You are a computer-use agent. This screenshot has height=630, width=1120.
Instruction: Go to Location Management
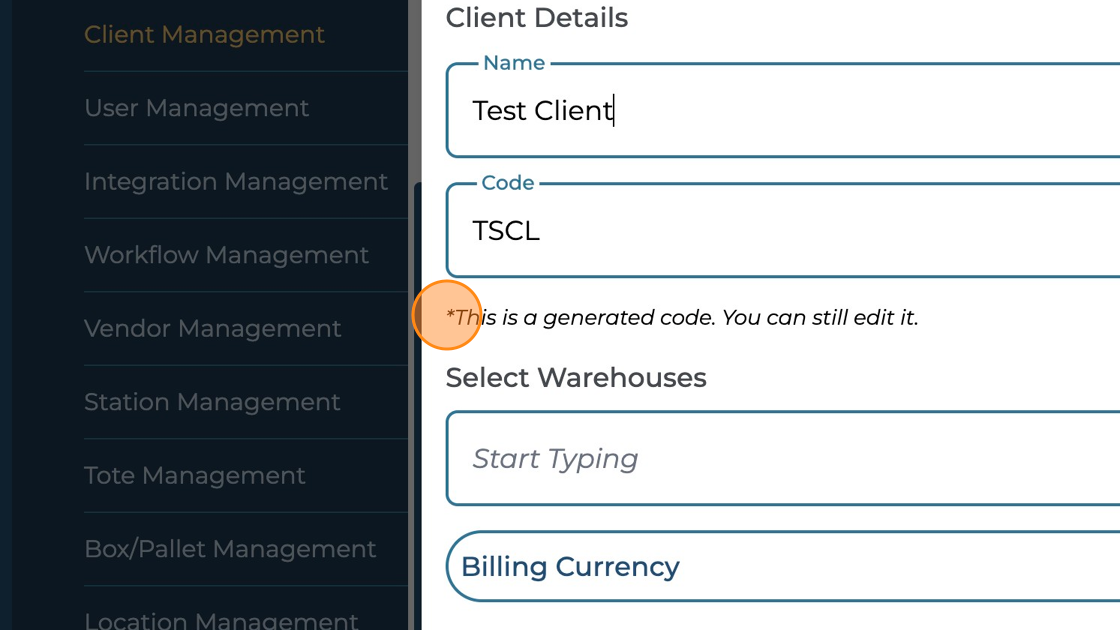tap(221, 621)
